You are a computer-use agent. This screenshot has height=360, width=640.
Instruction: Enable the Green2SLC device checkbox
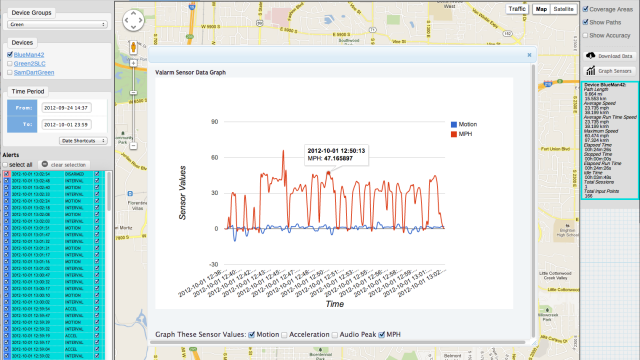tap(10, 63)
